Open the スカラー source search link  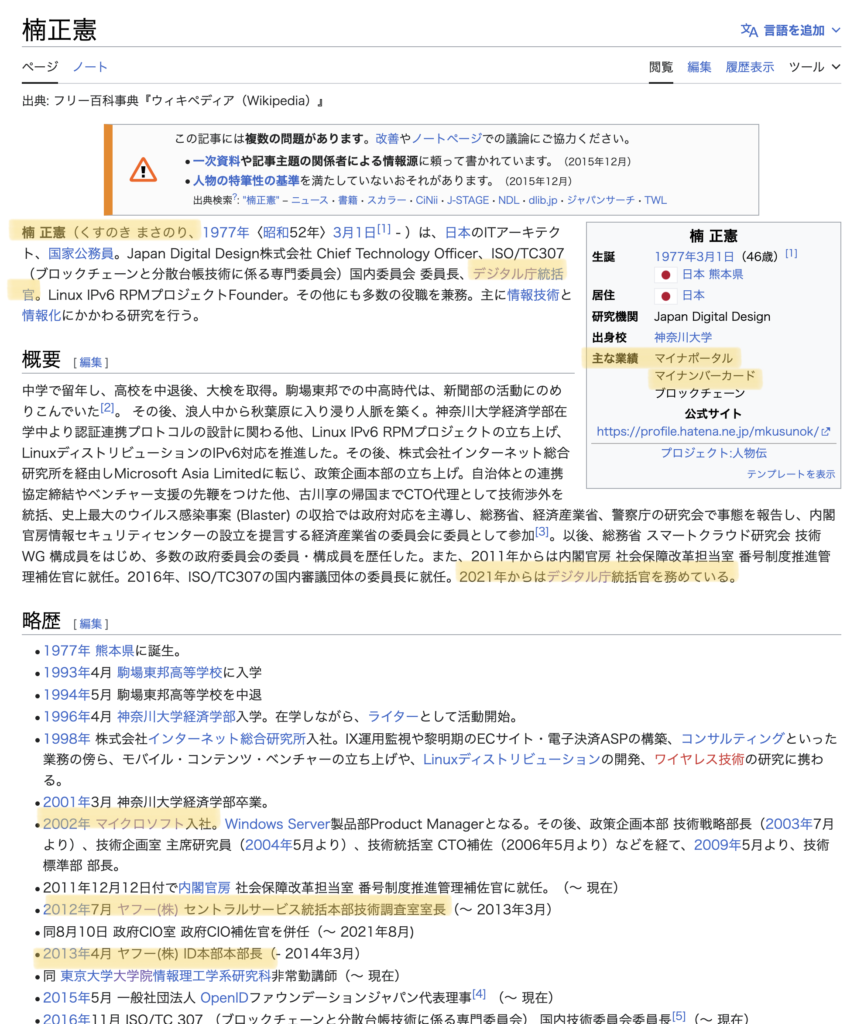(x=386, y=200)
